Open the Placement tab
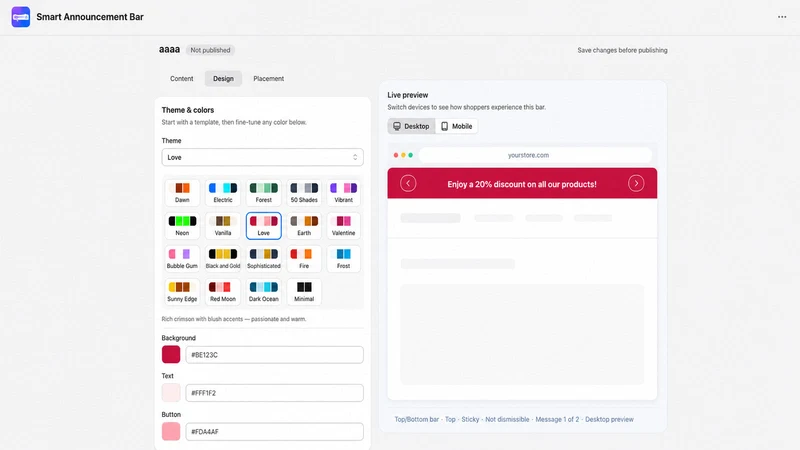This screenshot has height=450, width=800. [x=268, y=79]
